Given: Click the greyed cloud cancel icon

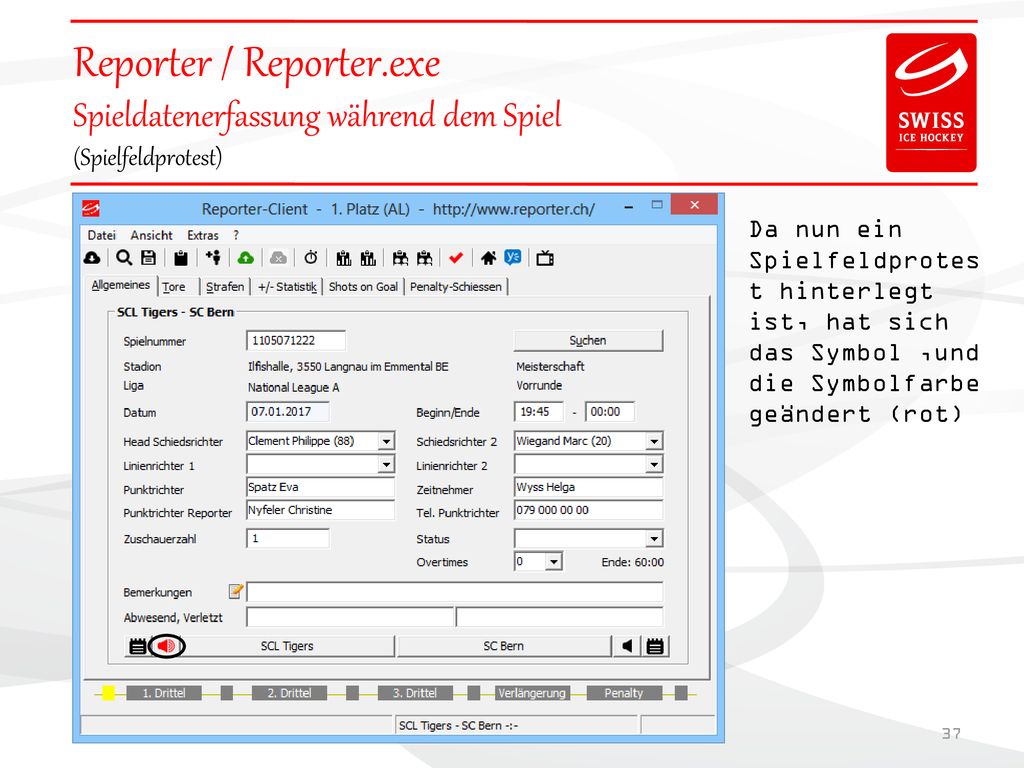Looking at the screenshot, I should pos(278,259).
